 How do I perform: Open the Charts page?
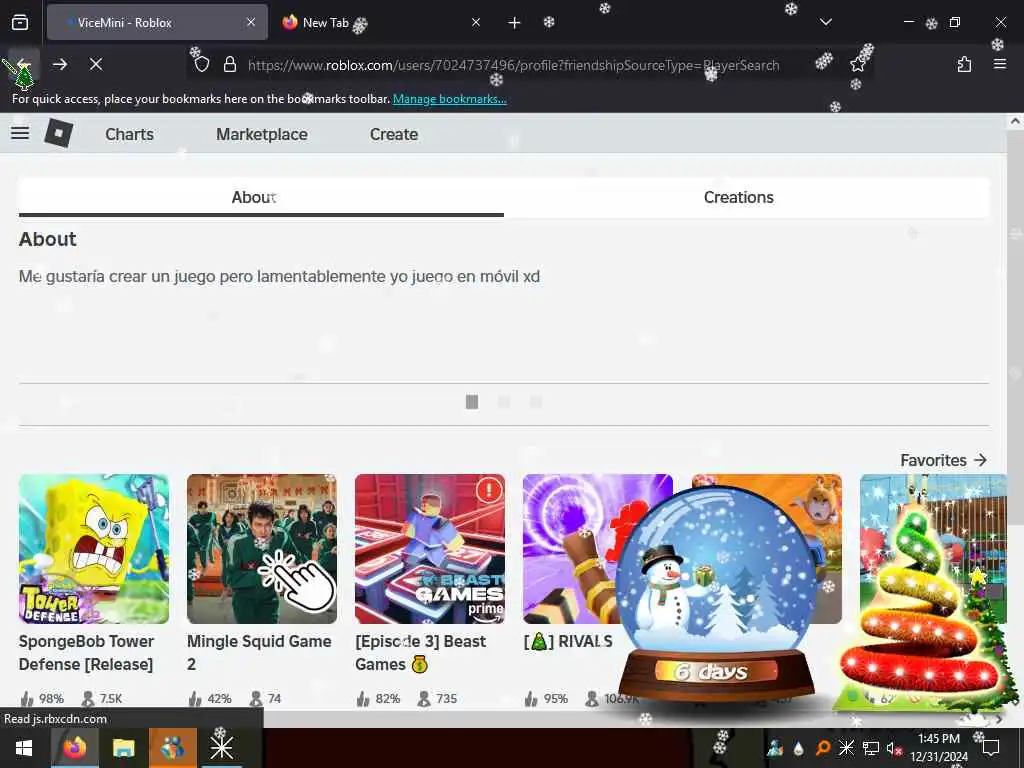coord(129,135)
